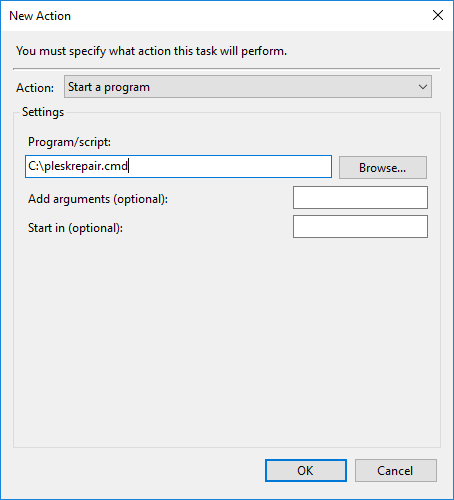
Task: Close the New Action dialog with X
Action: [438, 15]
